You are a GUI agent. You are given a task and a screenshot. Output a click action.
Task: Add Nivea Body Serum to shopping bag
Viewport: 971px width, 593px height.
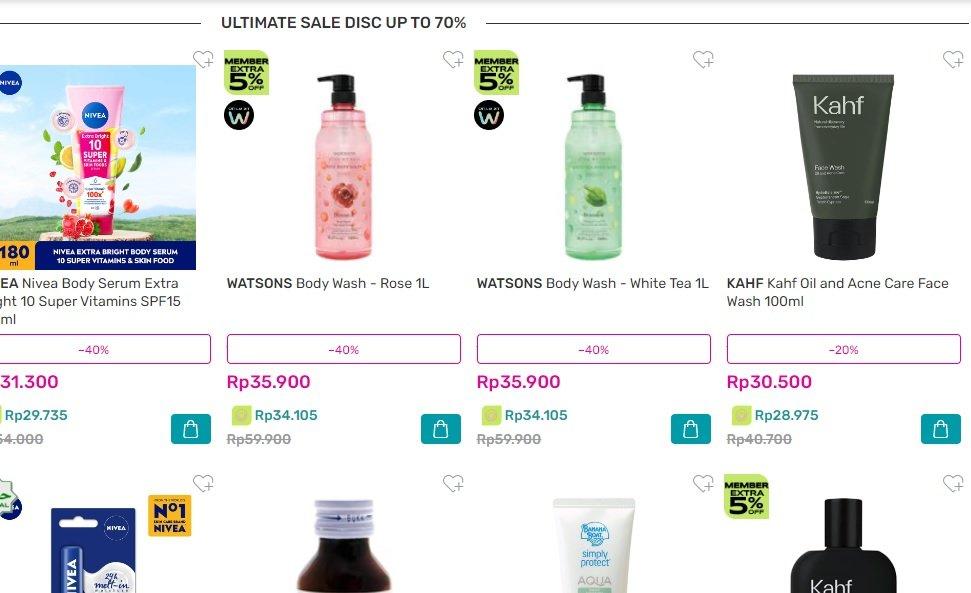(191, 429)
